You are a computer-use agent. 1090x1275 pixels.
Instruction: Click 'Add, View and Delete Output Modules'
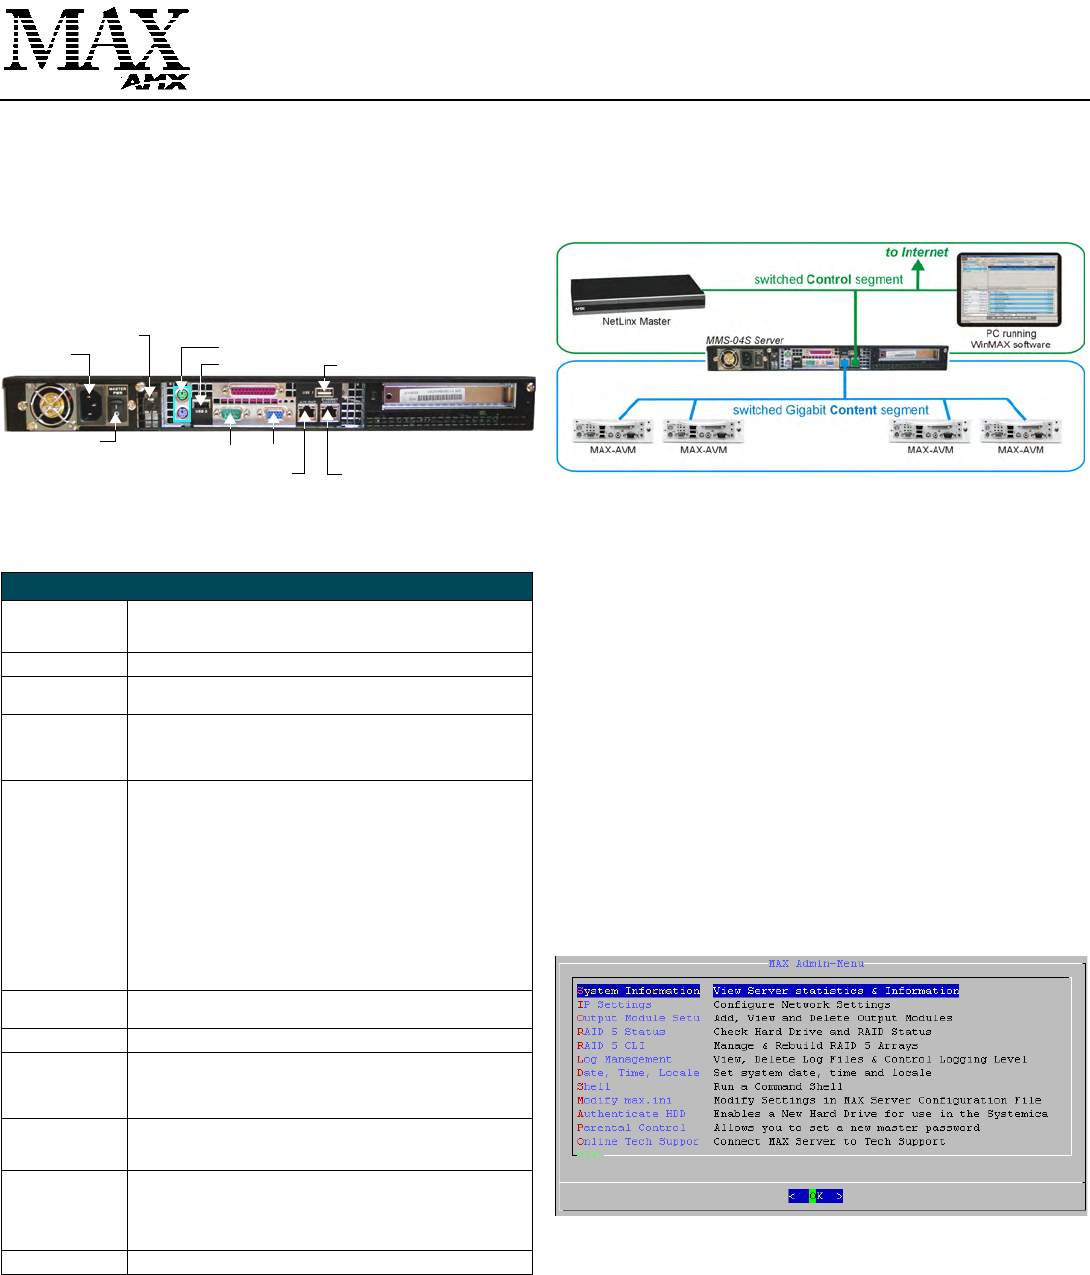click(833, 1018)
